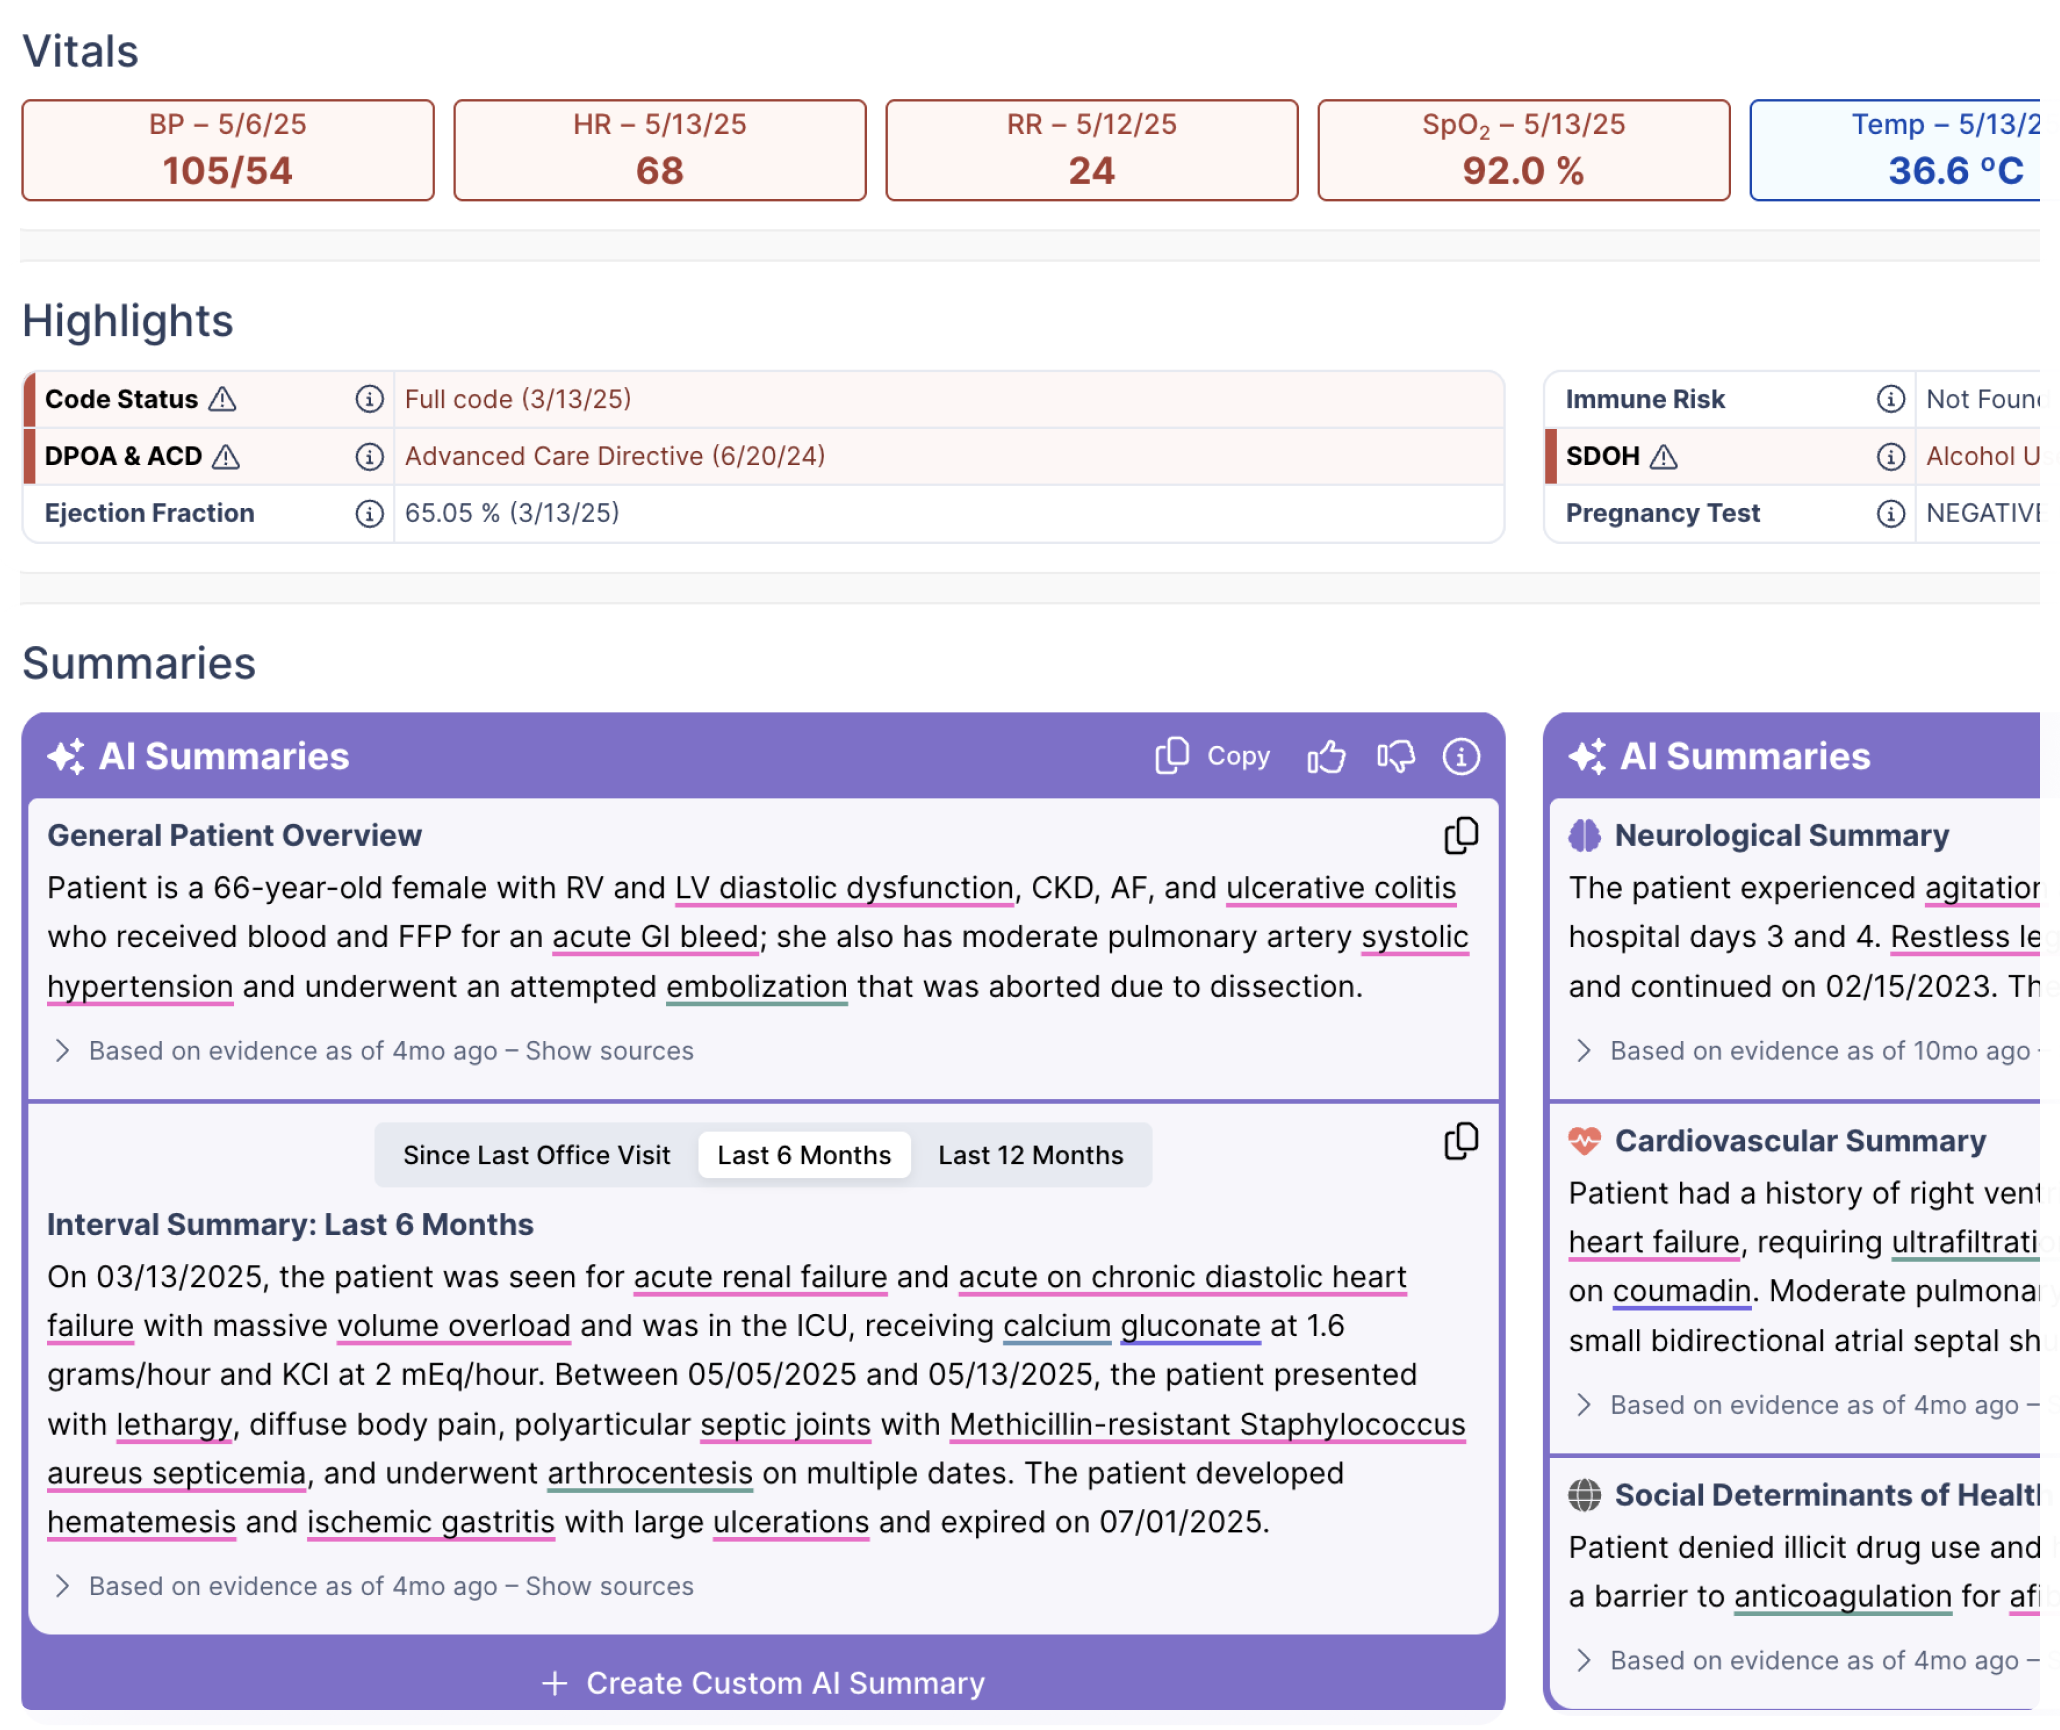This screenshot has height=1730, width=2060.
Task: Click the Copy button in AI Summaries header
Action: pyautogui.click(x=1211, y=756)
